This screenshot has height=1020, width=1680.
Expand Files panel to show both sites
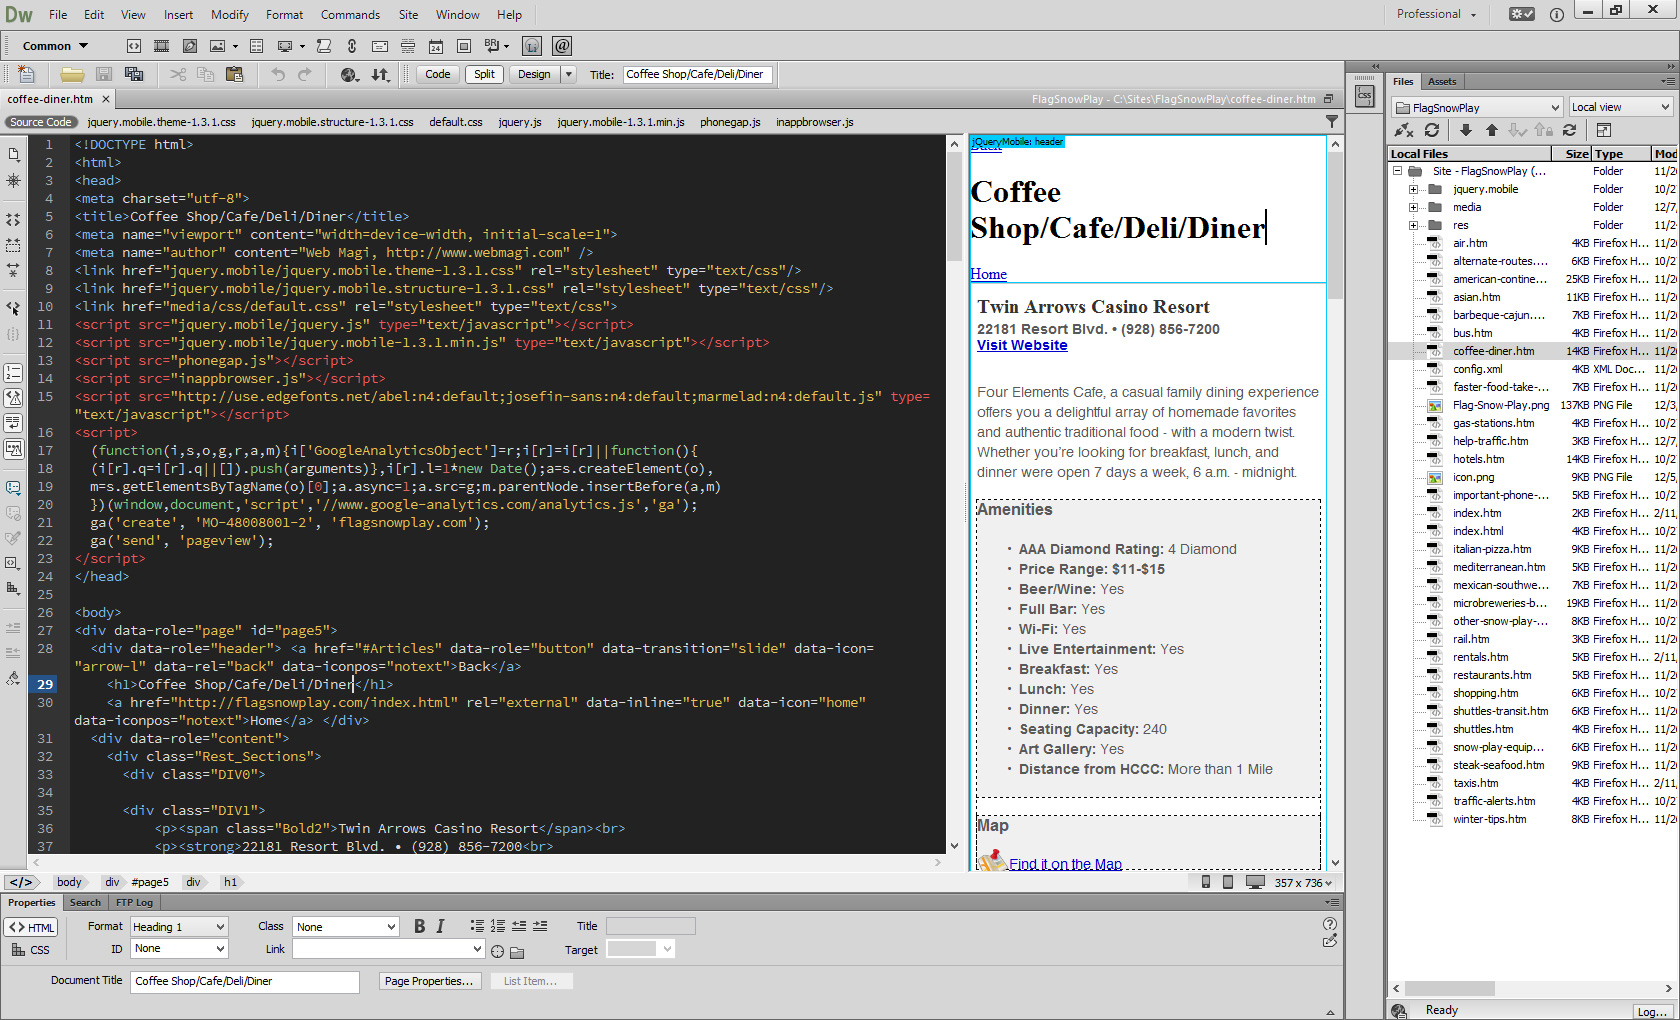point(1604,130)
